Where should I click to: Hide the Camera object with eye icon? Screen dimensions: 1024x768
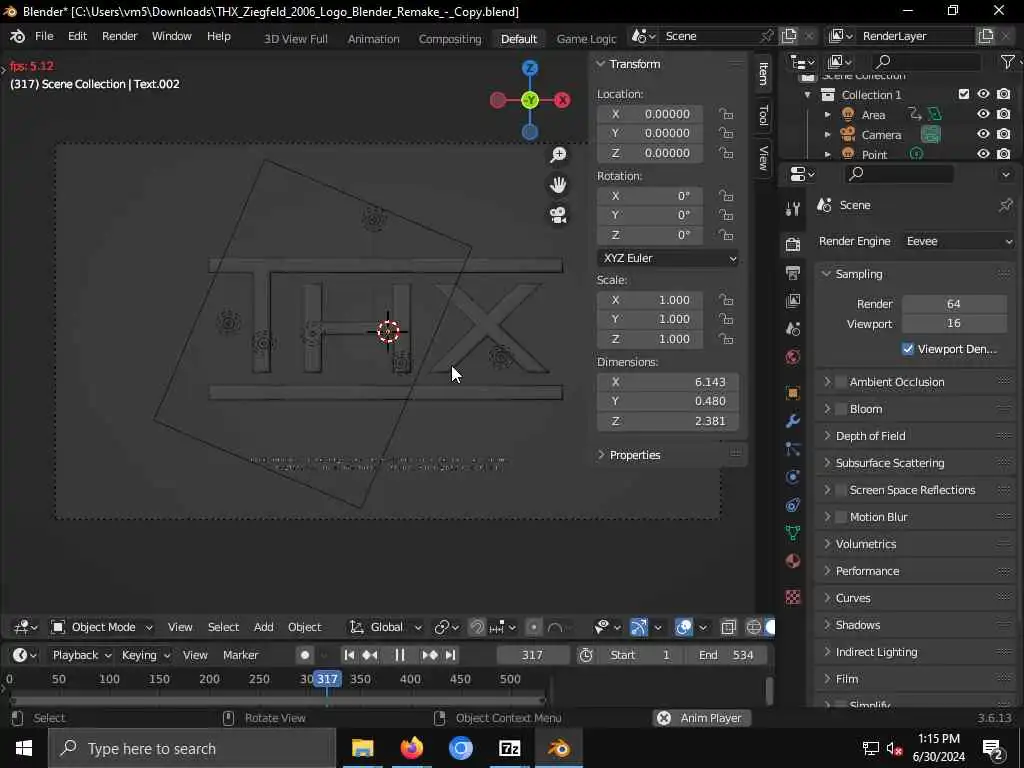(983, 134)
